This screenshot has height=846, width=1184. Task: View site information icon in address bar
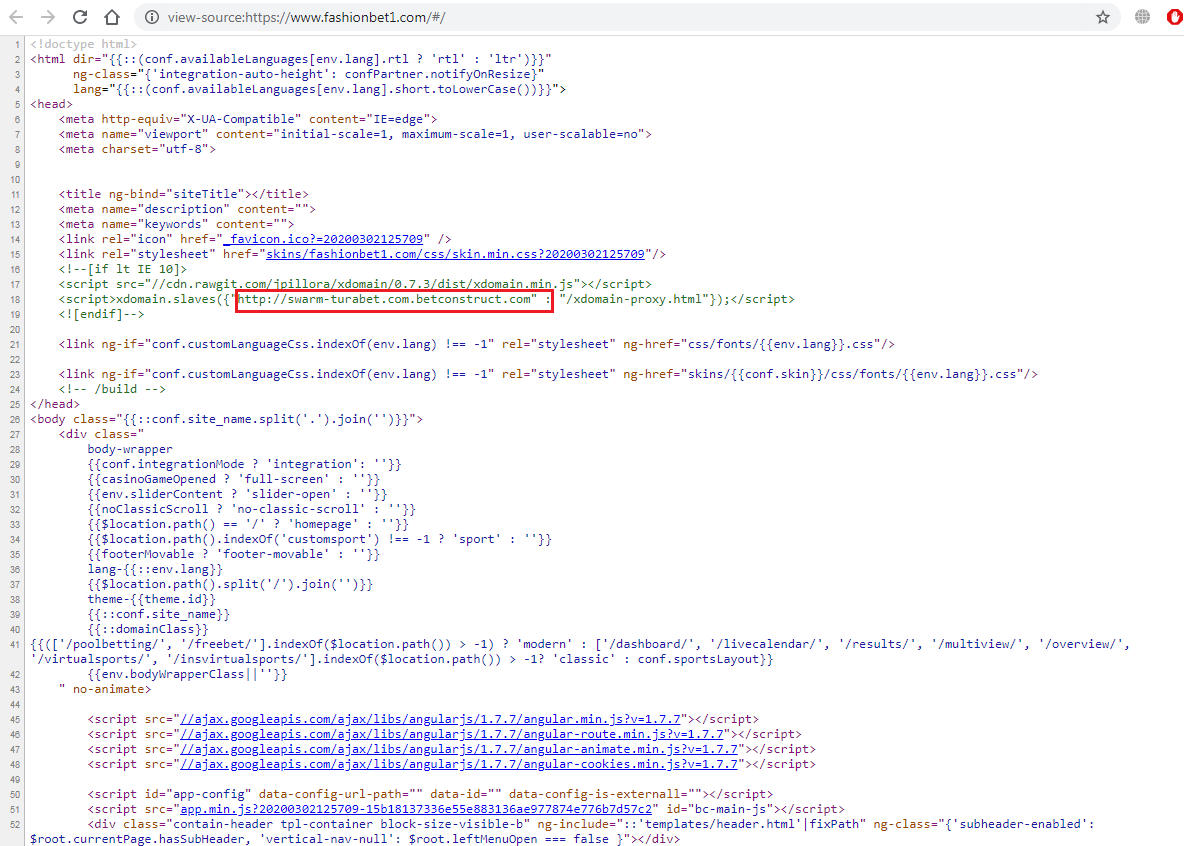[x=152, y=17]
